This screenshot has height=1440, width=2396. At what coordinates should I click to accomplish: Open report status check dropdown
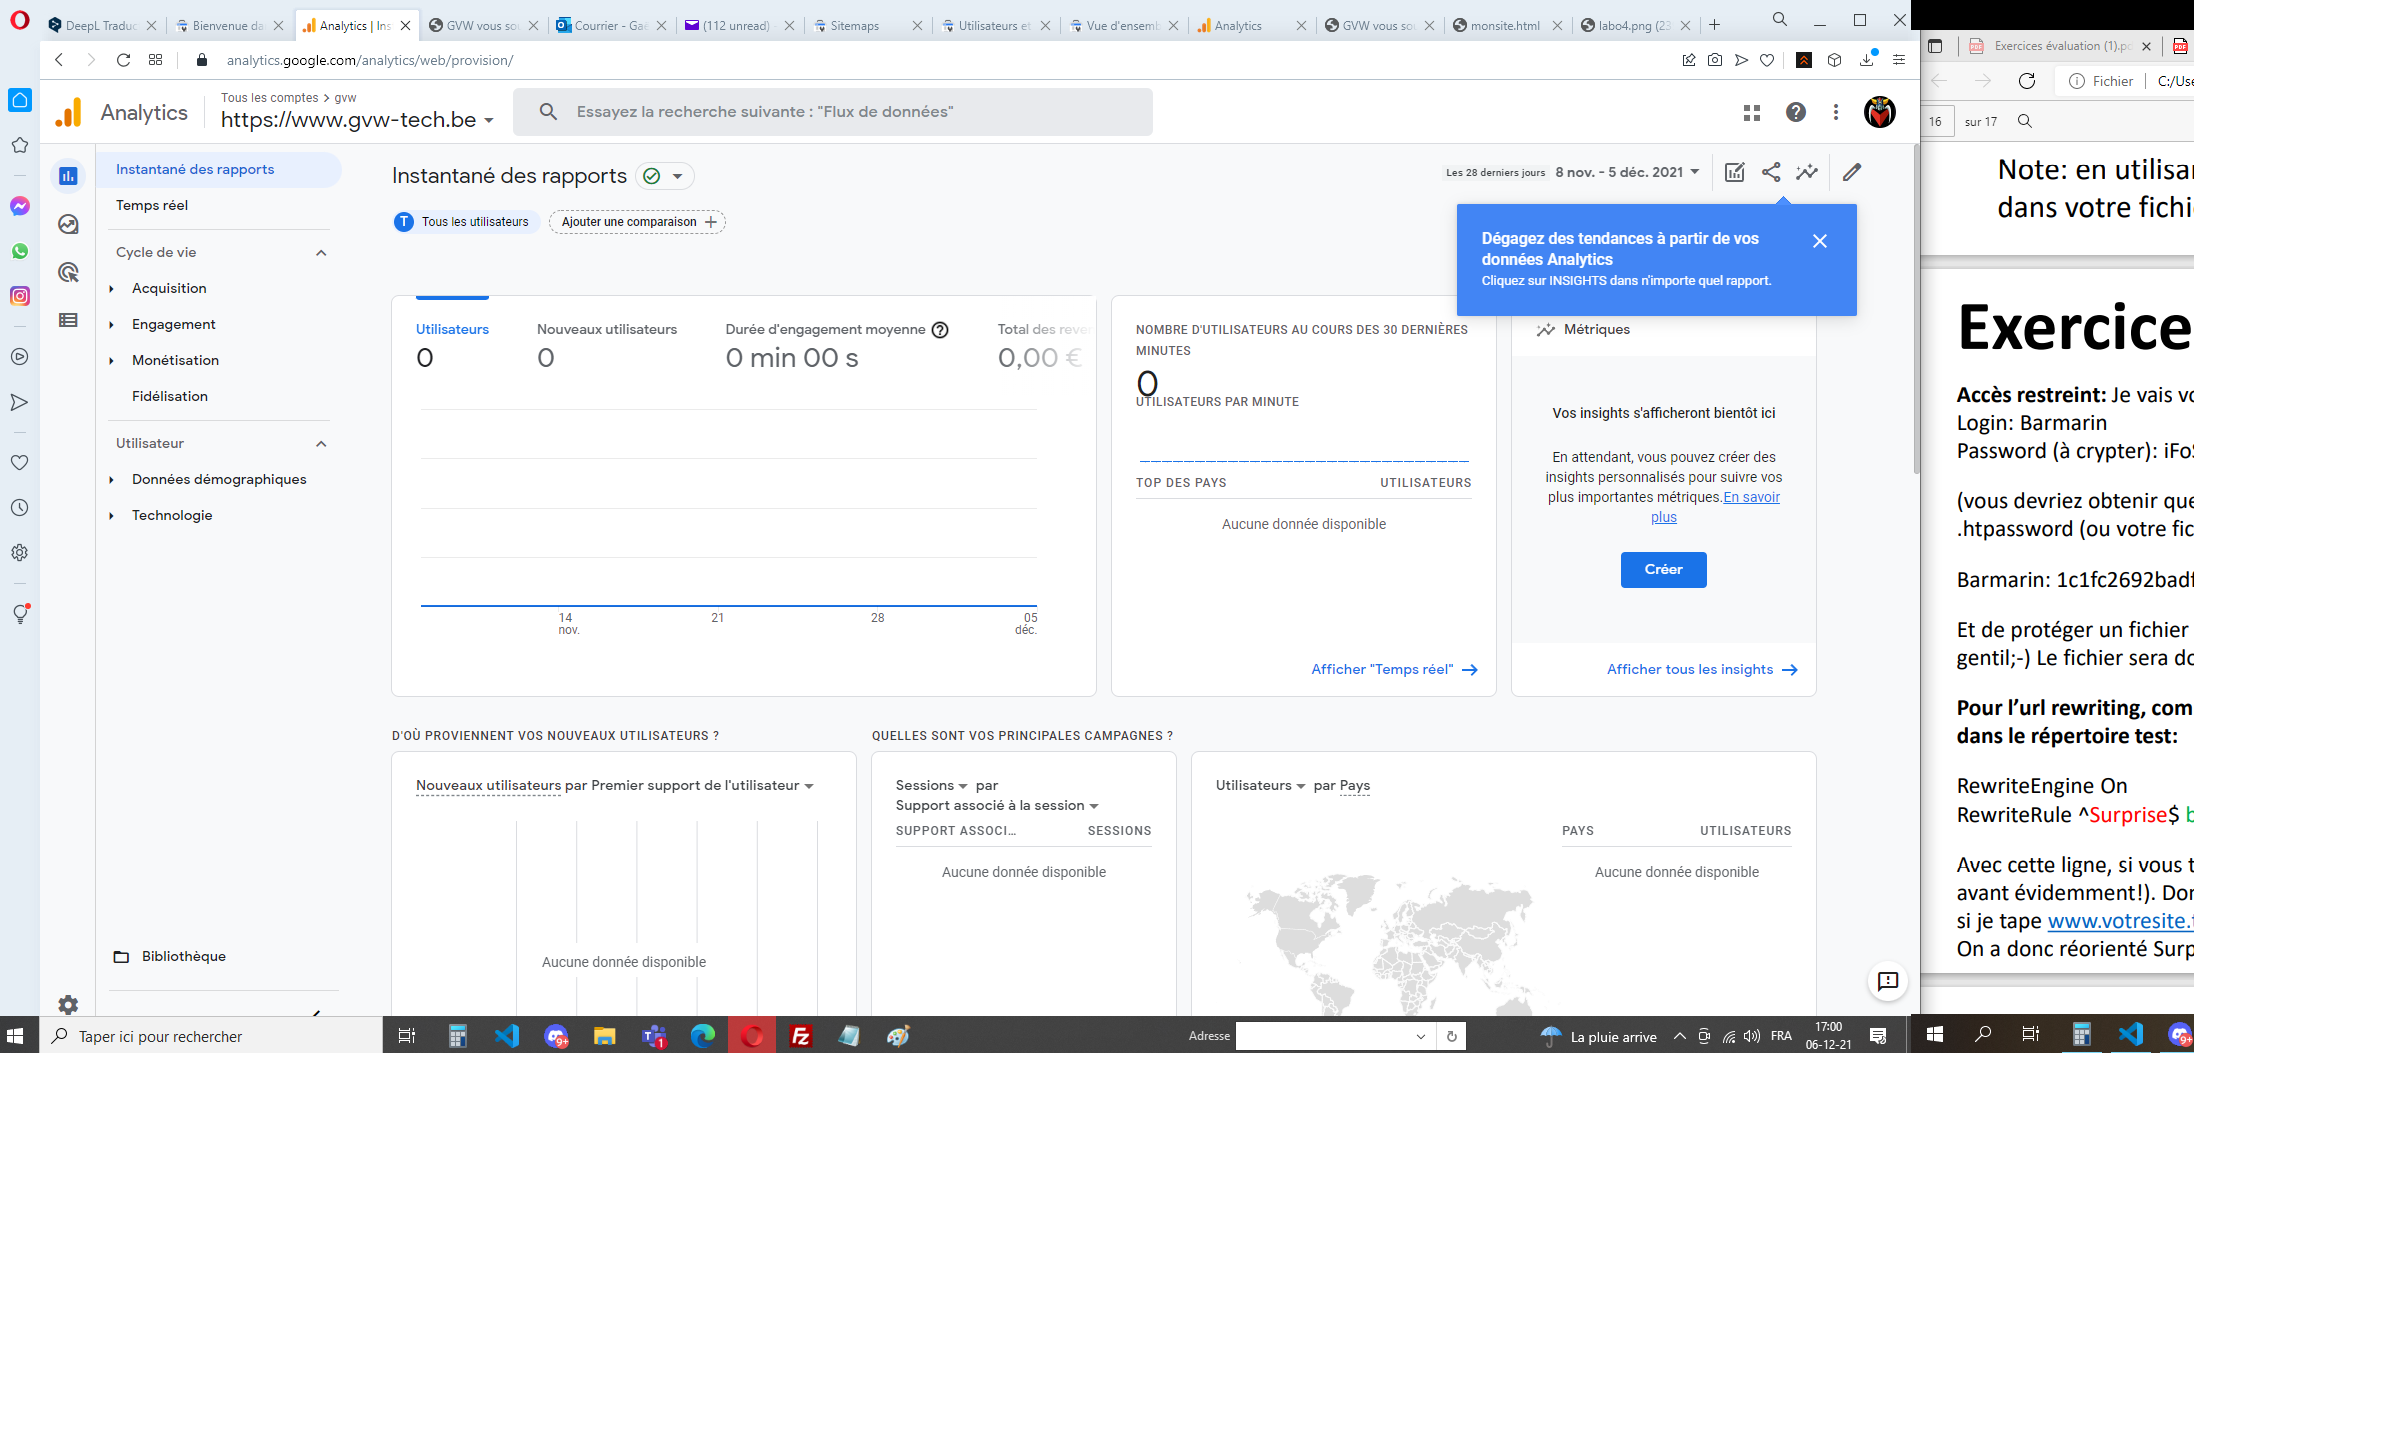[664, 176]
